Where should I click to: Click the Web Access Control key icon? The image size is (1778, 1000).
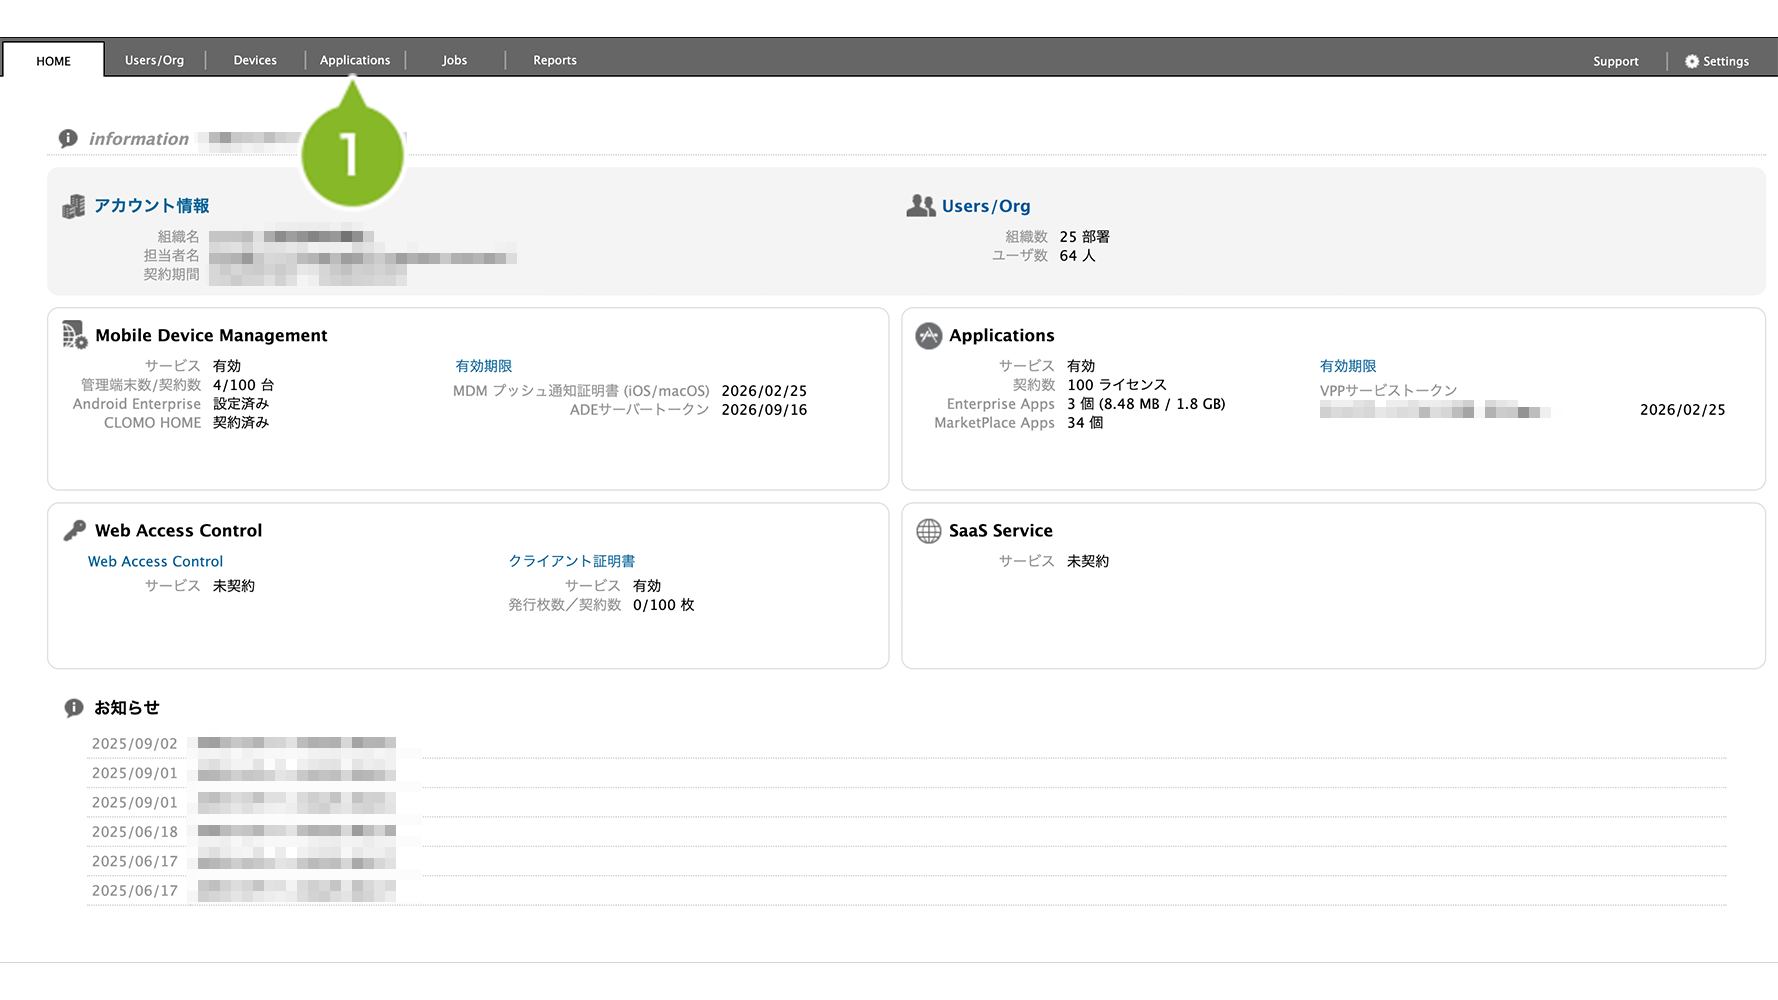click(x=75, y=531)
